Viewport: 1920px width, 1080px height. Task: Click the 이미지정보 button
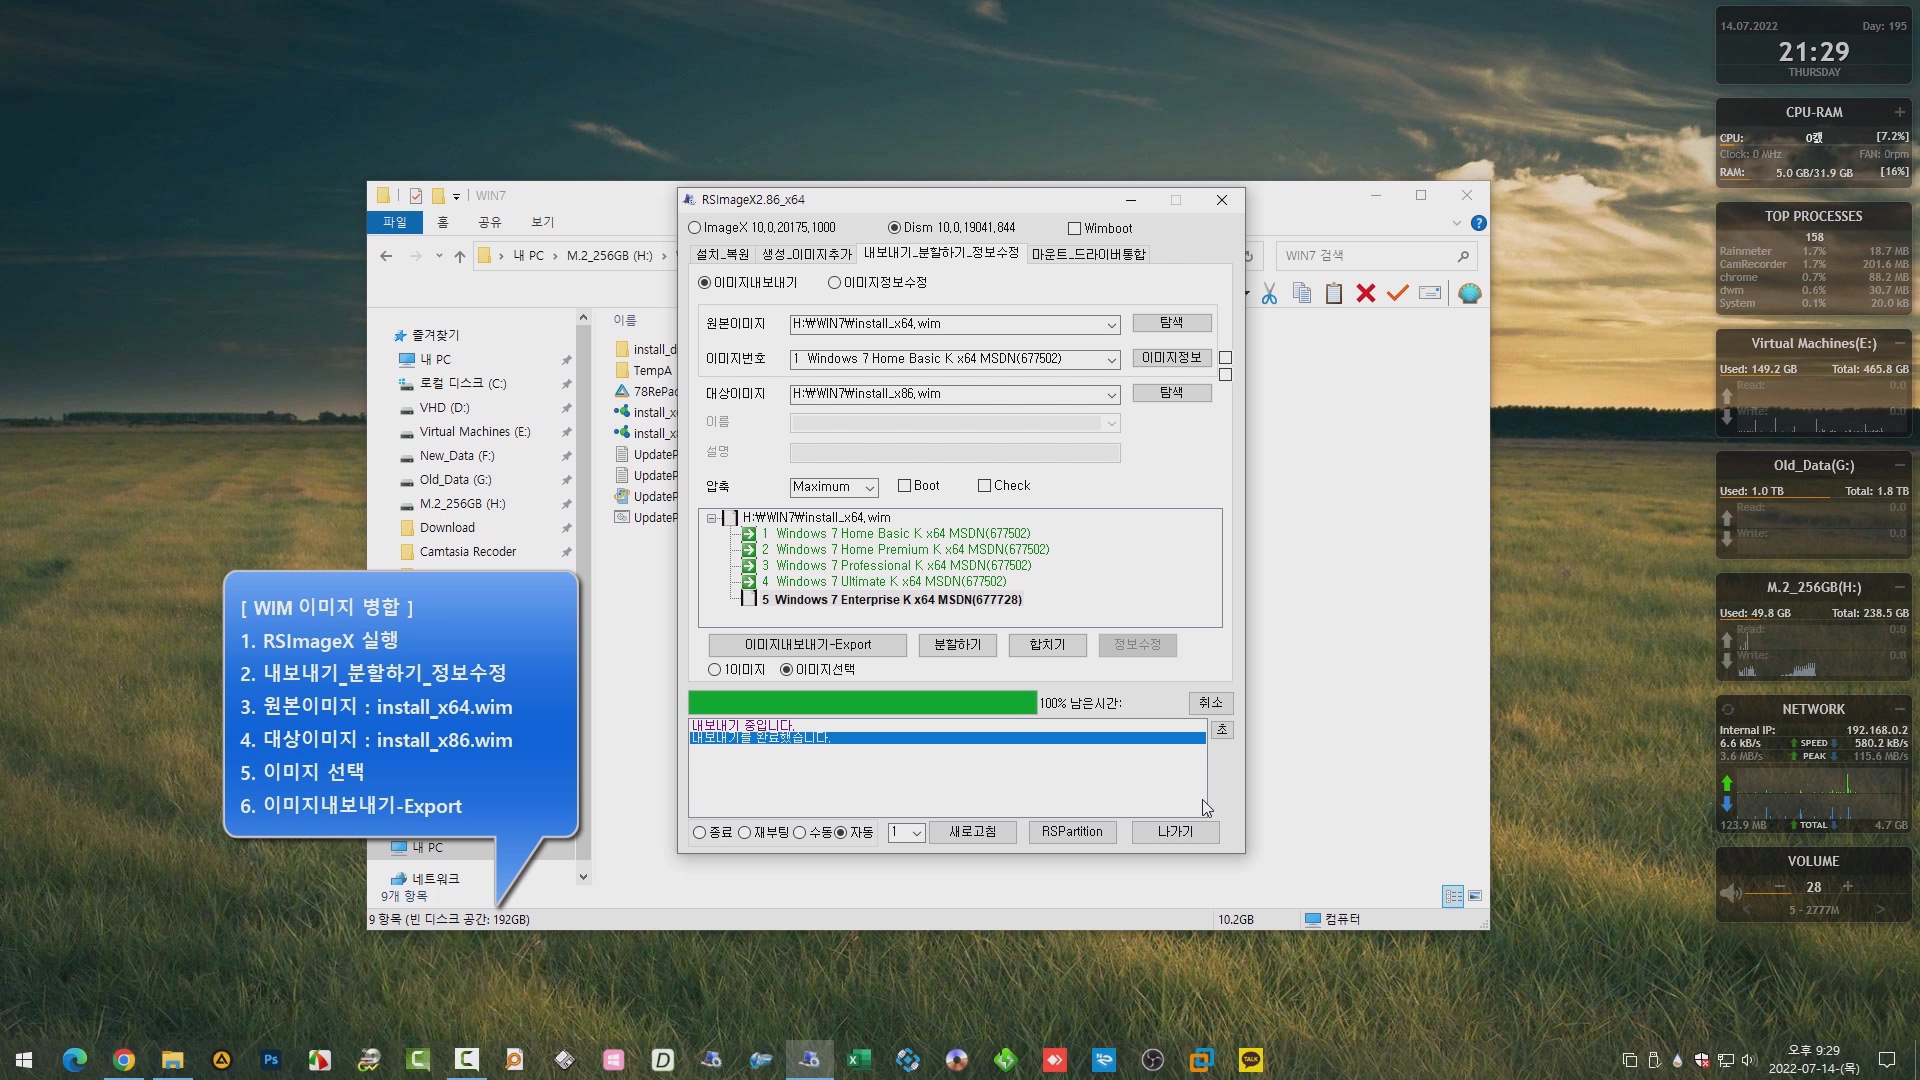pos(1172,358)
